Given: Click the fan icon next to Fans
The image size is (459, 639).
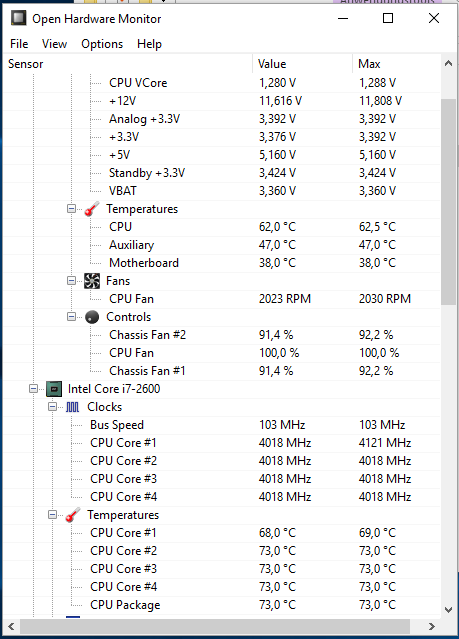Looking at the screenshot, I should coord(92,281).
